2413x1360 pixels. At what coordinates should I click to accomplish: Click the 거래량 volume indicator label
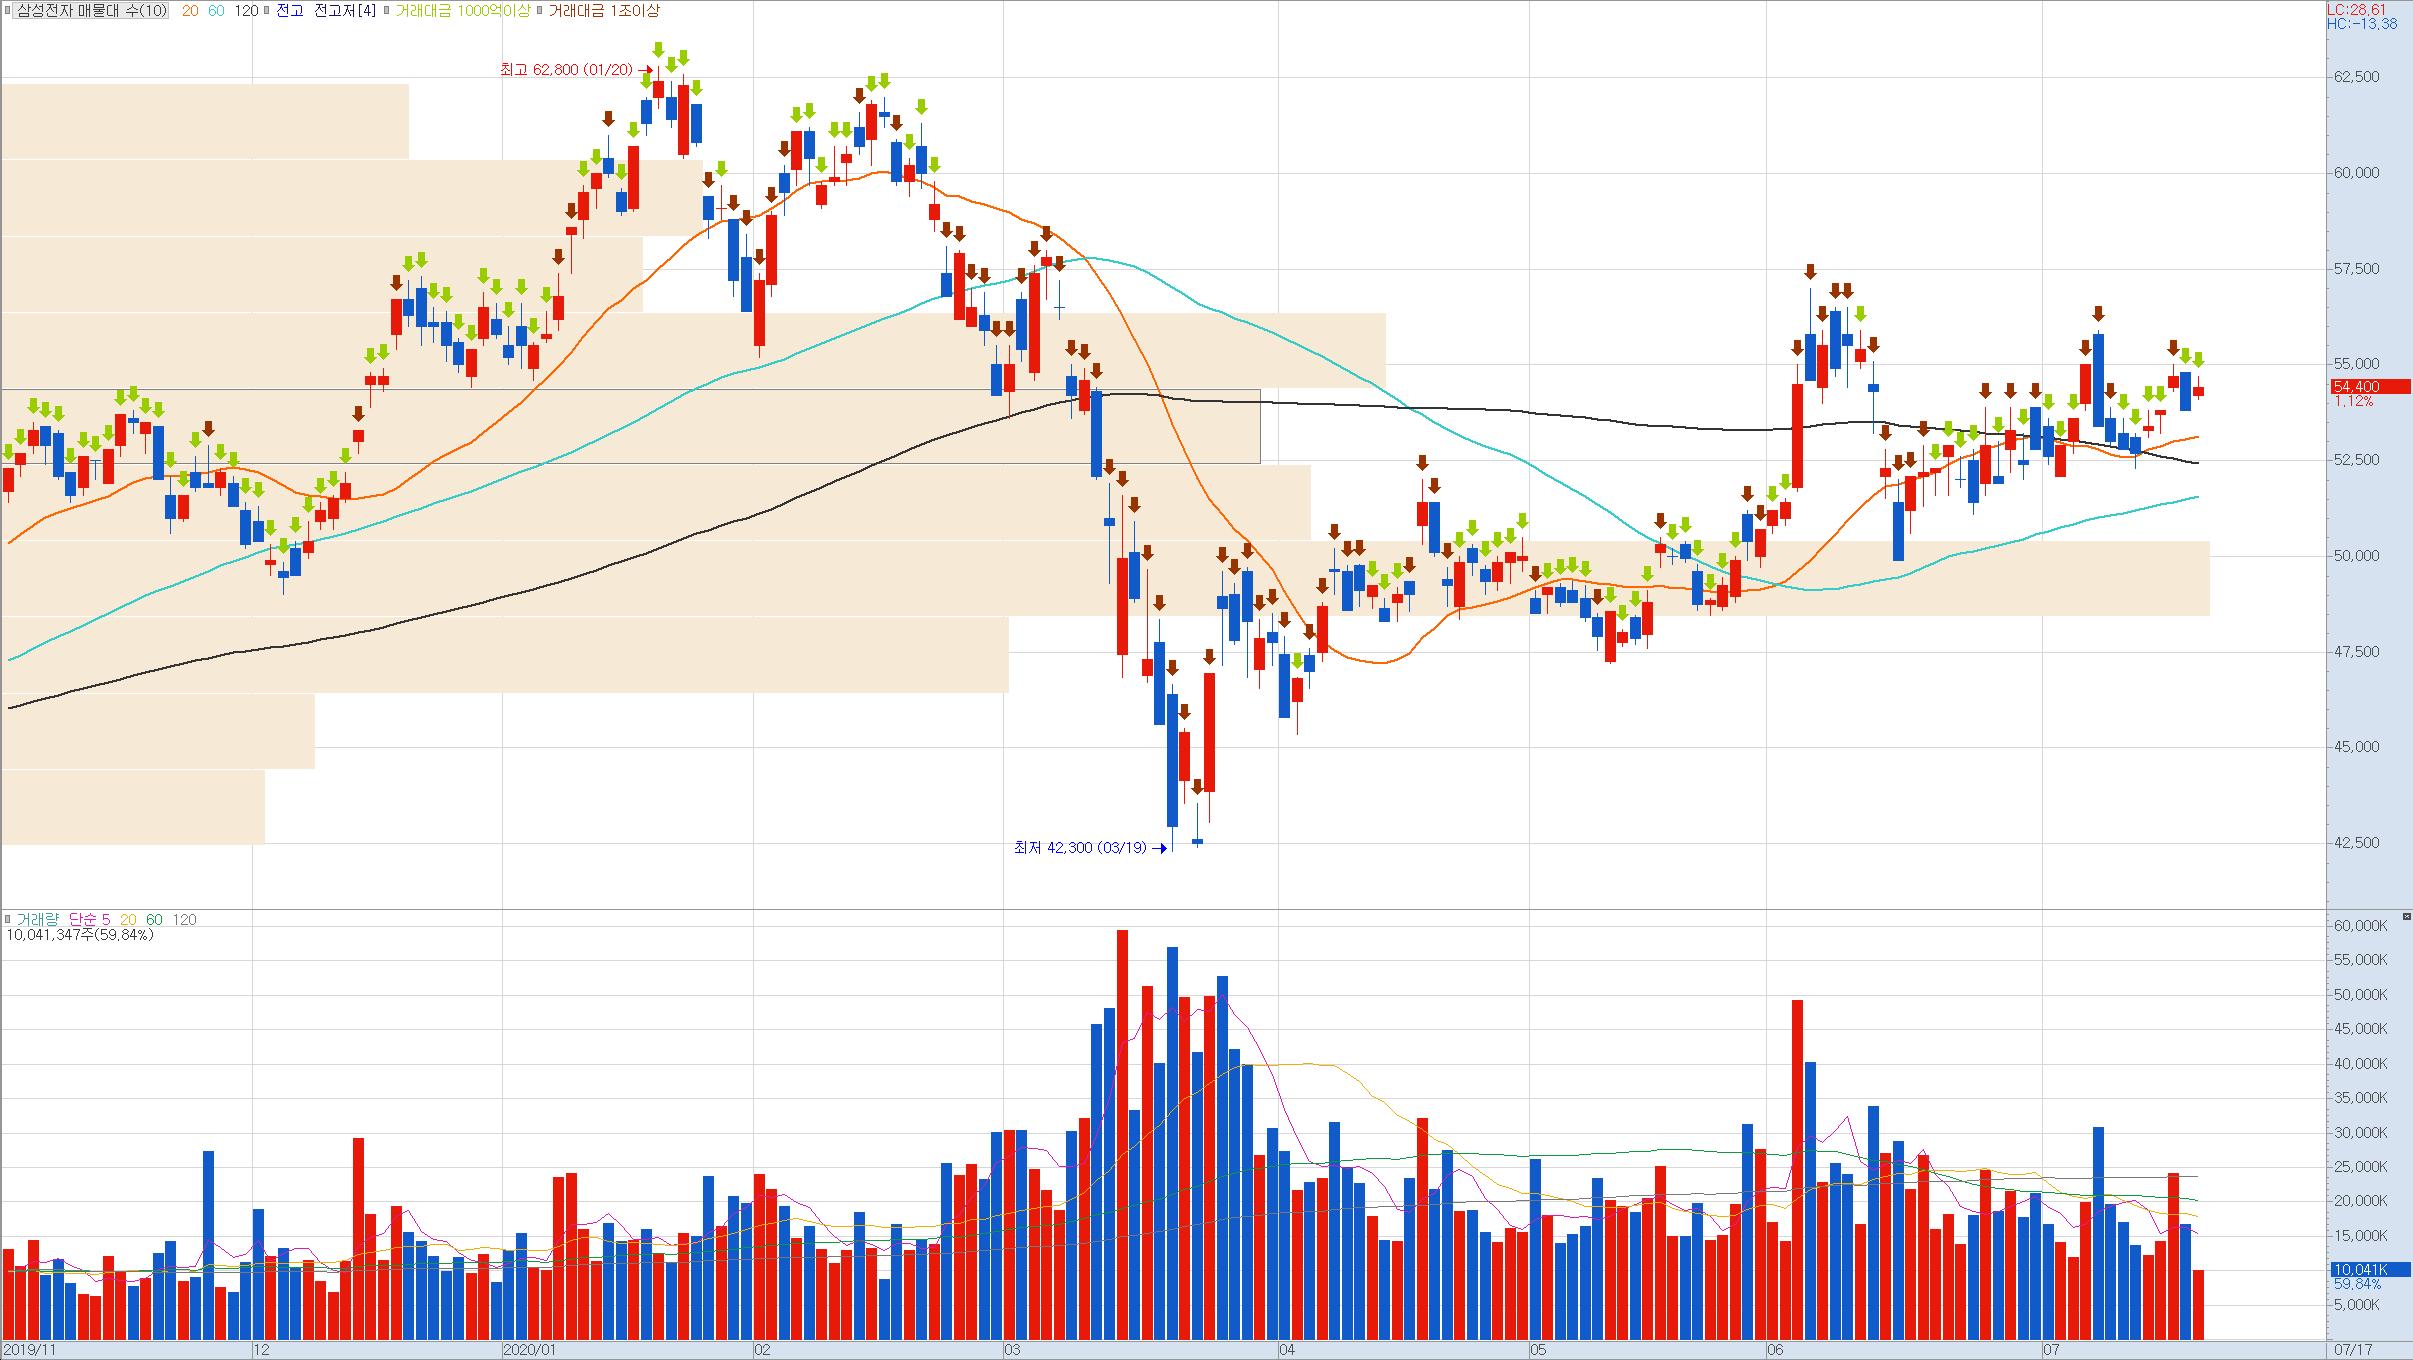37,919
